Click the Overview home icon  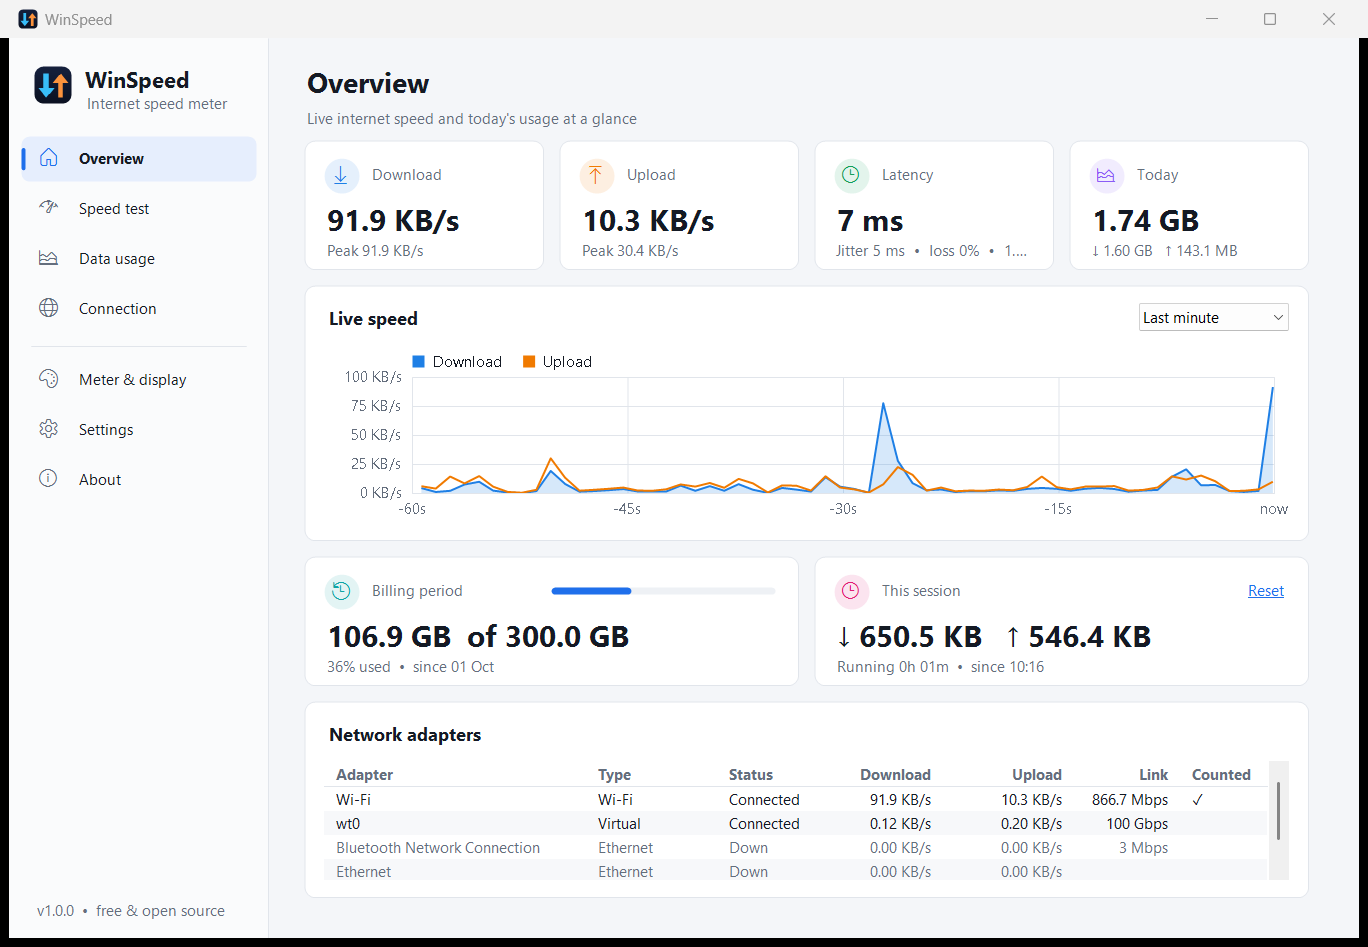tap(48, 158)
